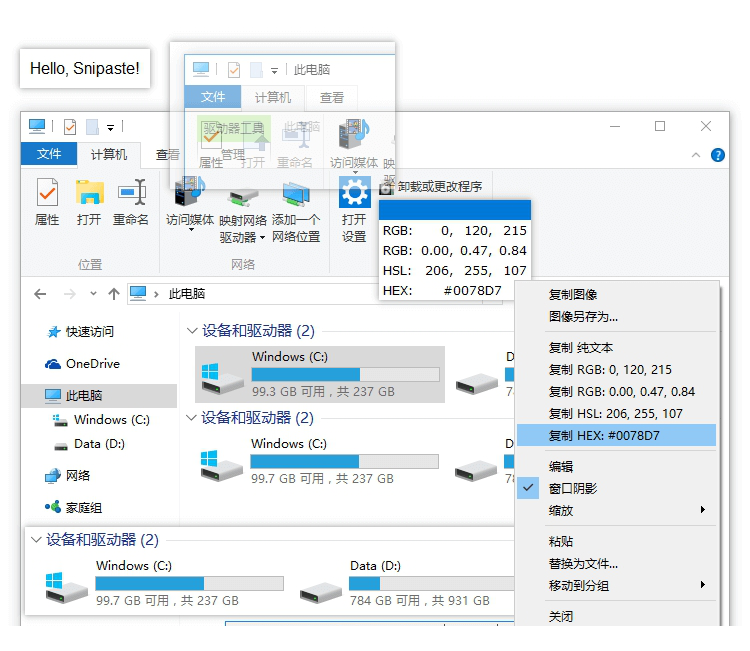The width and height of the screenshot is (750, 651).
Task: Open the 映射网络驱动器 dropdown arrow
Action: [262, 237]
